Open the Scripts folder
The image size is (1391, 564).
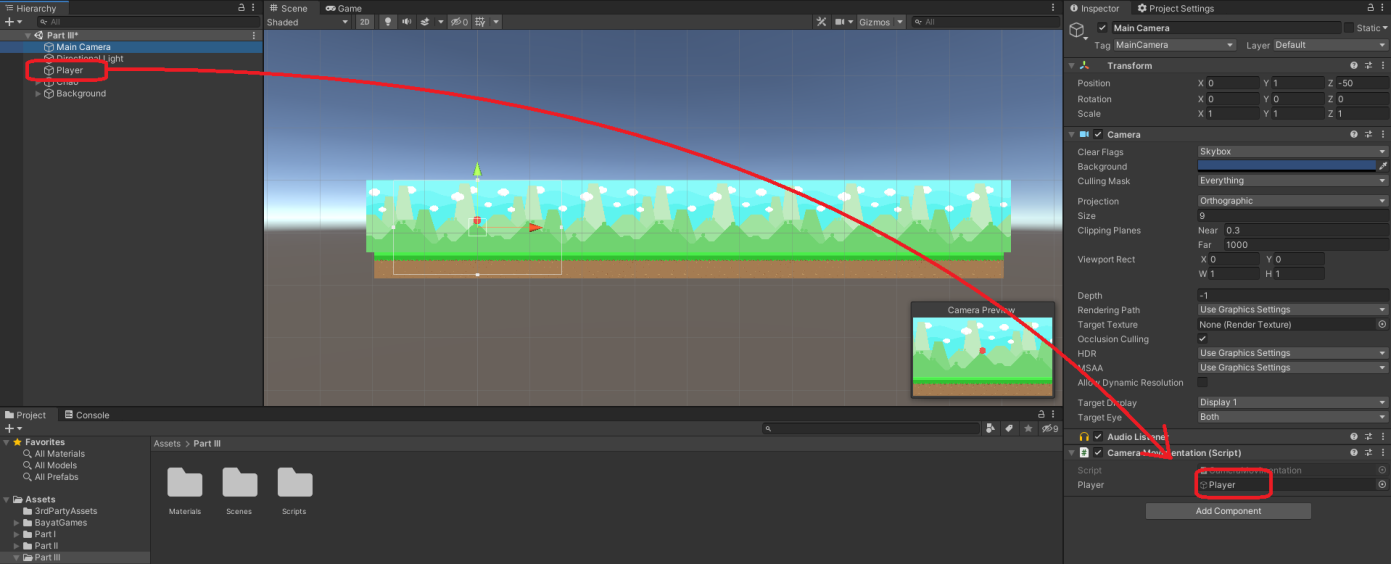294,490
